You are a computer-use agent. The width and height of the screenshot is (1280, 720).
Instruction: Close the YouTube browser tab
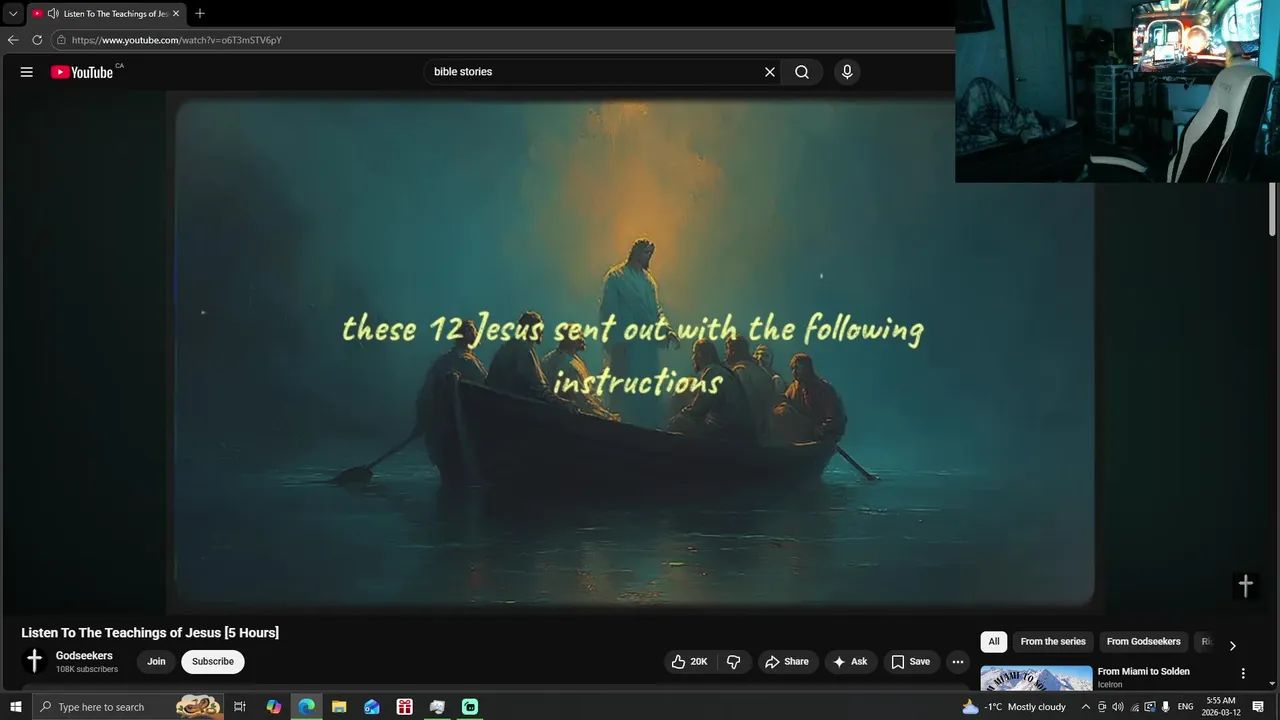coord(176,14)
